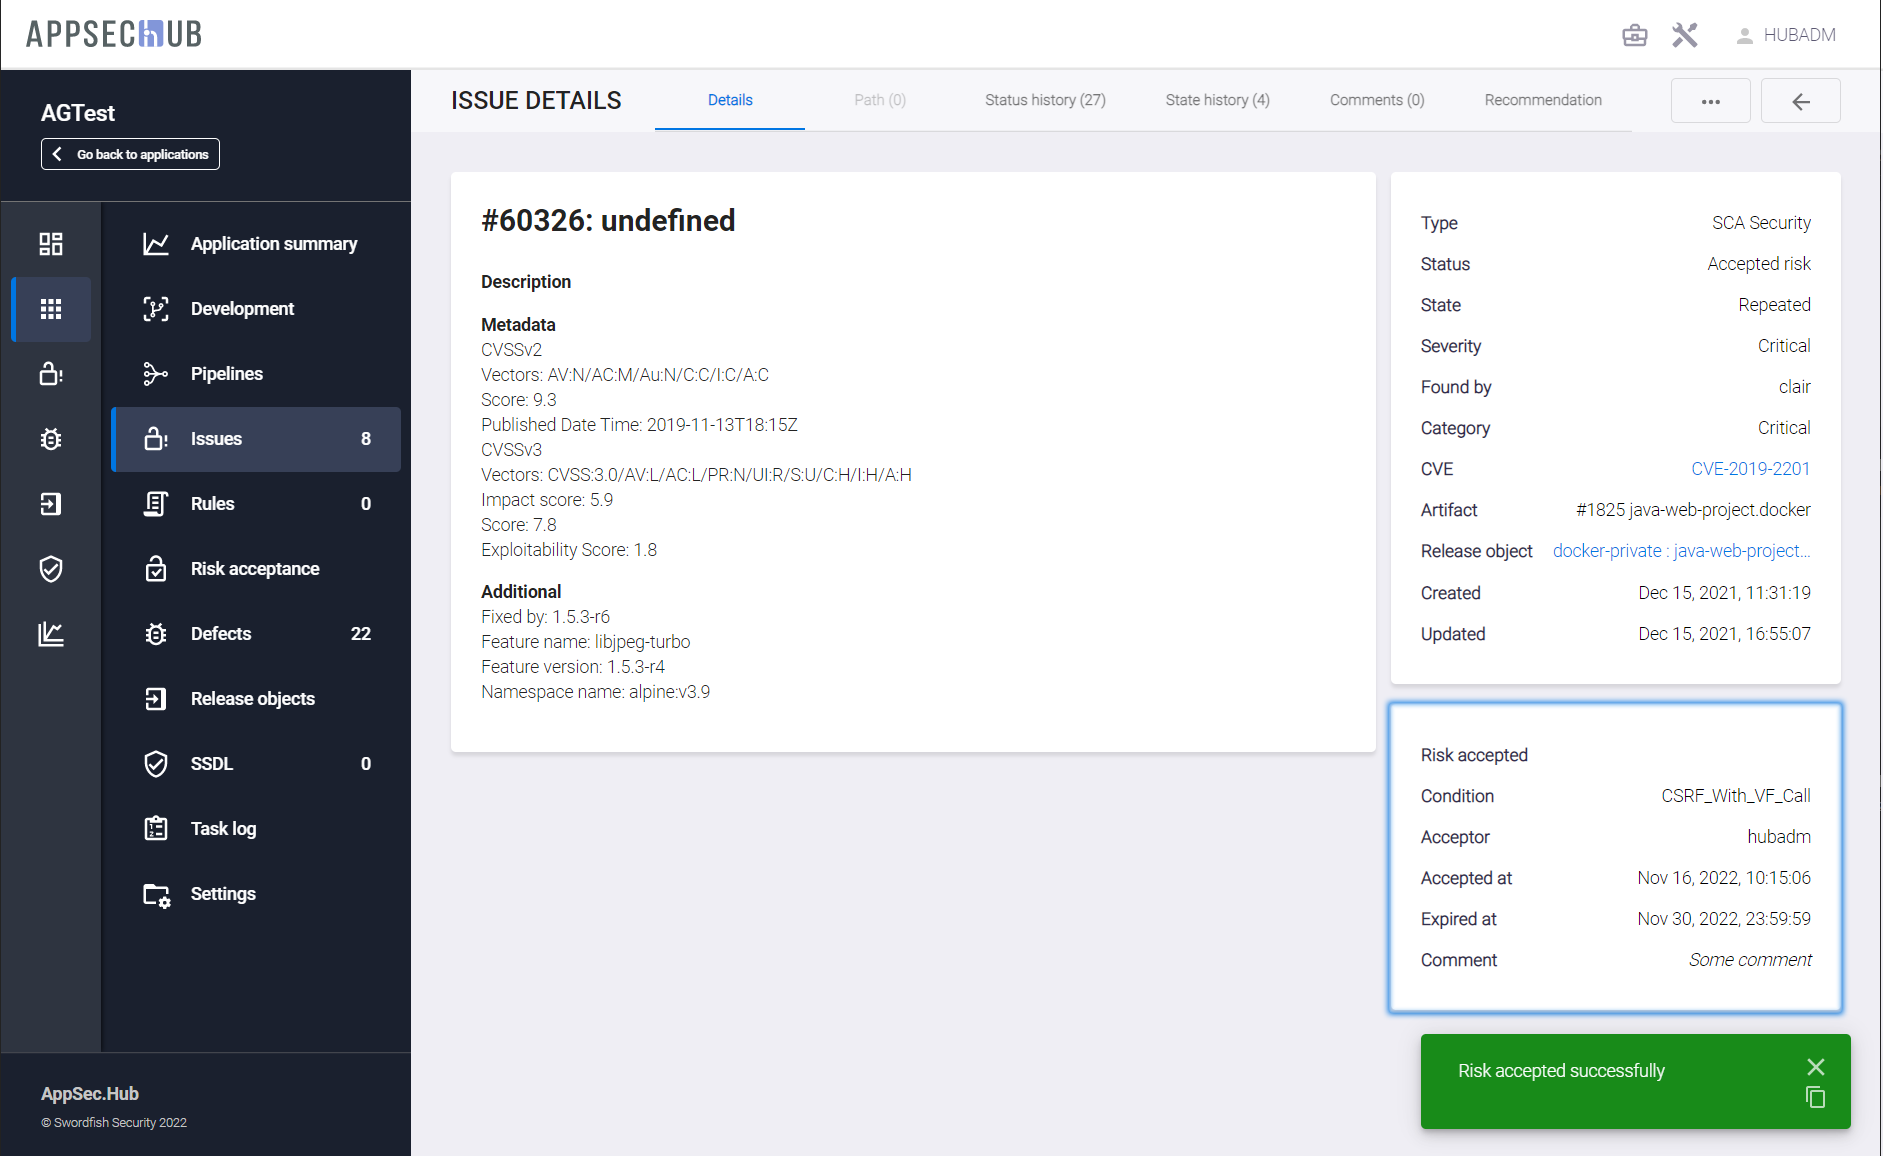1883x1156 pixels.
Task: Open the three-dots more actions menu
Action: coord(1710,101)
